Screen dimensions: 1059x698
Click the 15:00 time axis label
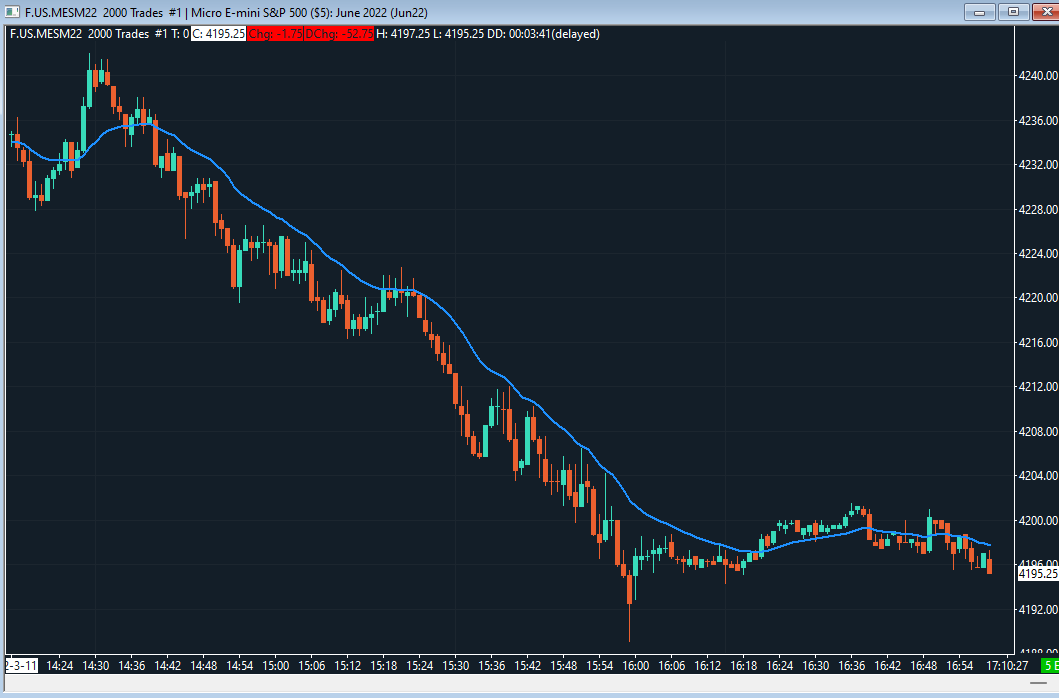coord(276,666)
